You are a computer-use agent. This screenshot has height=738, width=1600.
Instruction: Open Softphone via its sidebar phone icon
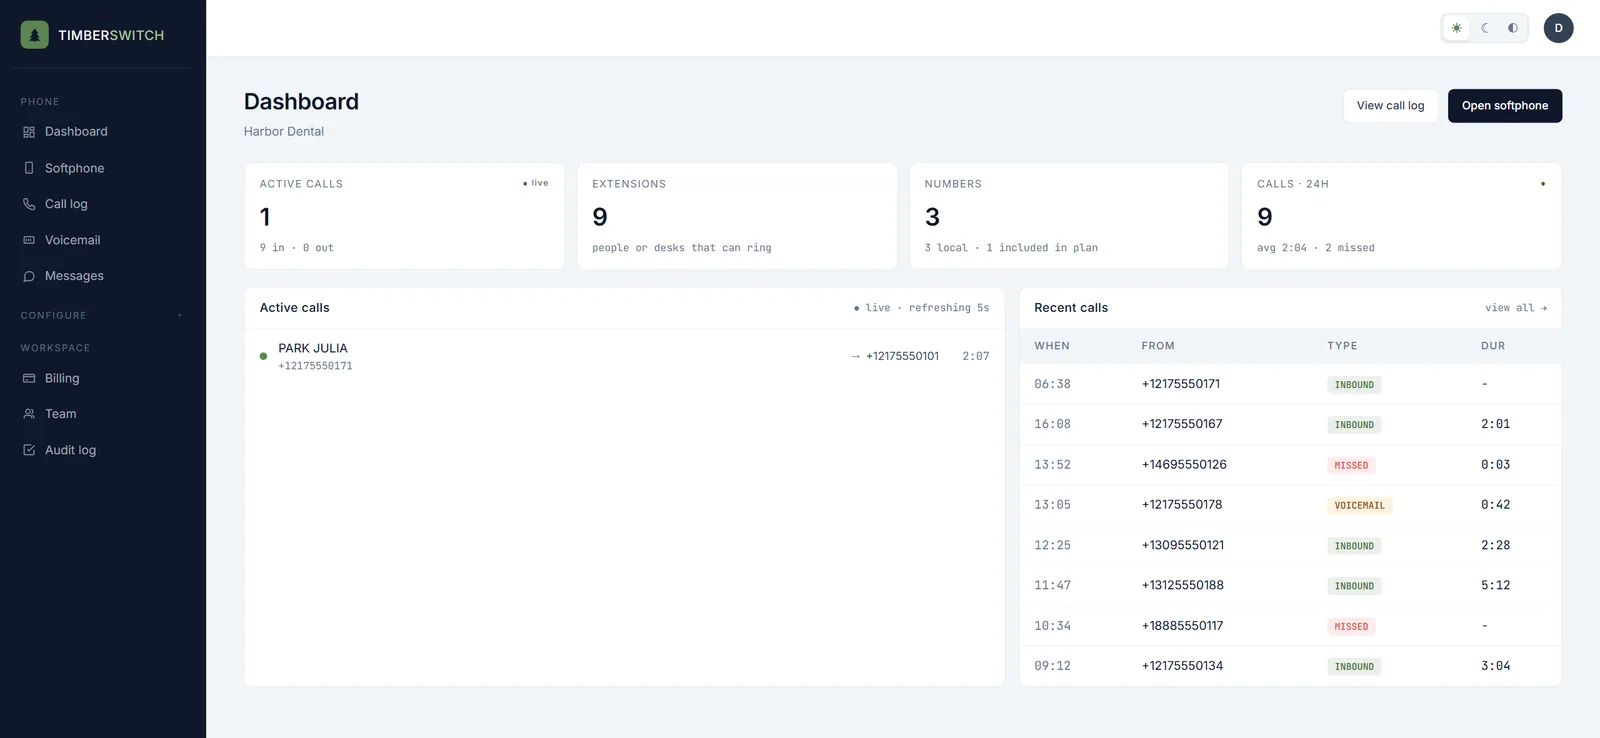coord(29,168)
